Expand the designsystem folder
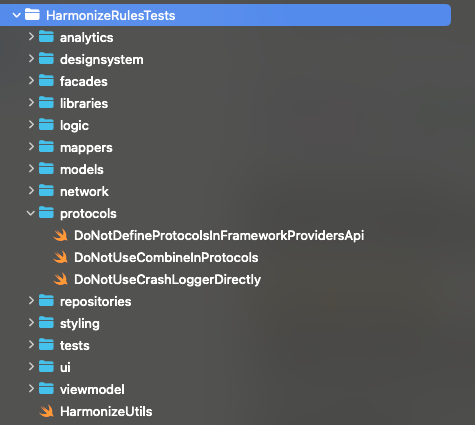475x425 pixels. [x=31, y=59]
